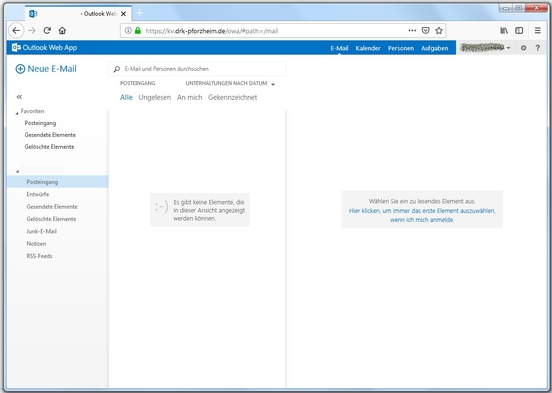
Task: Open mailbox Gesendete Elemente folder below Entwürfe
Action: pyautogui.click(x=52, y=207)
